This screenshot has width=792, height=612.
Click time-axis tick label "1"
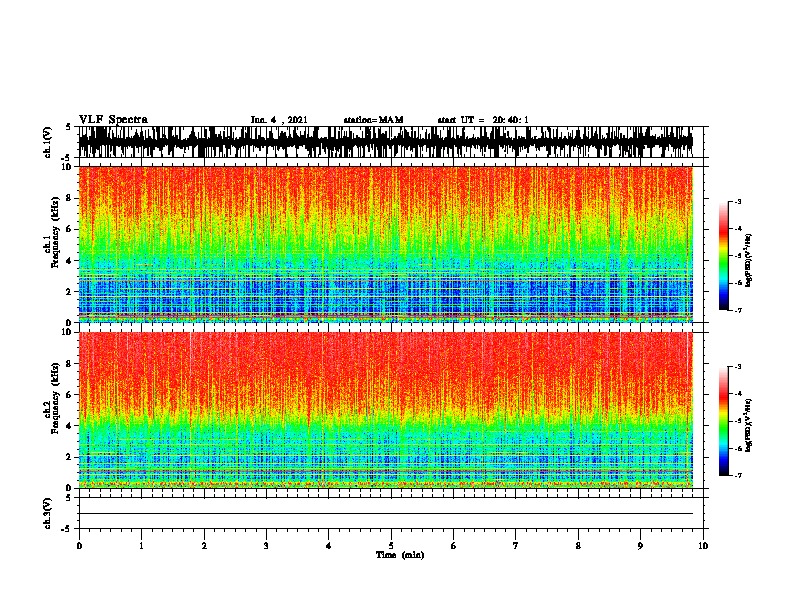[x=141, y=546]
